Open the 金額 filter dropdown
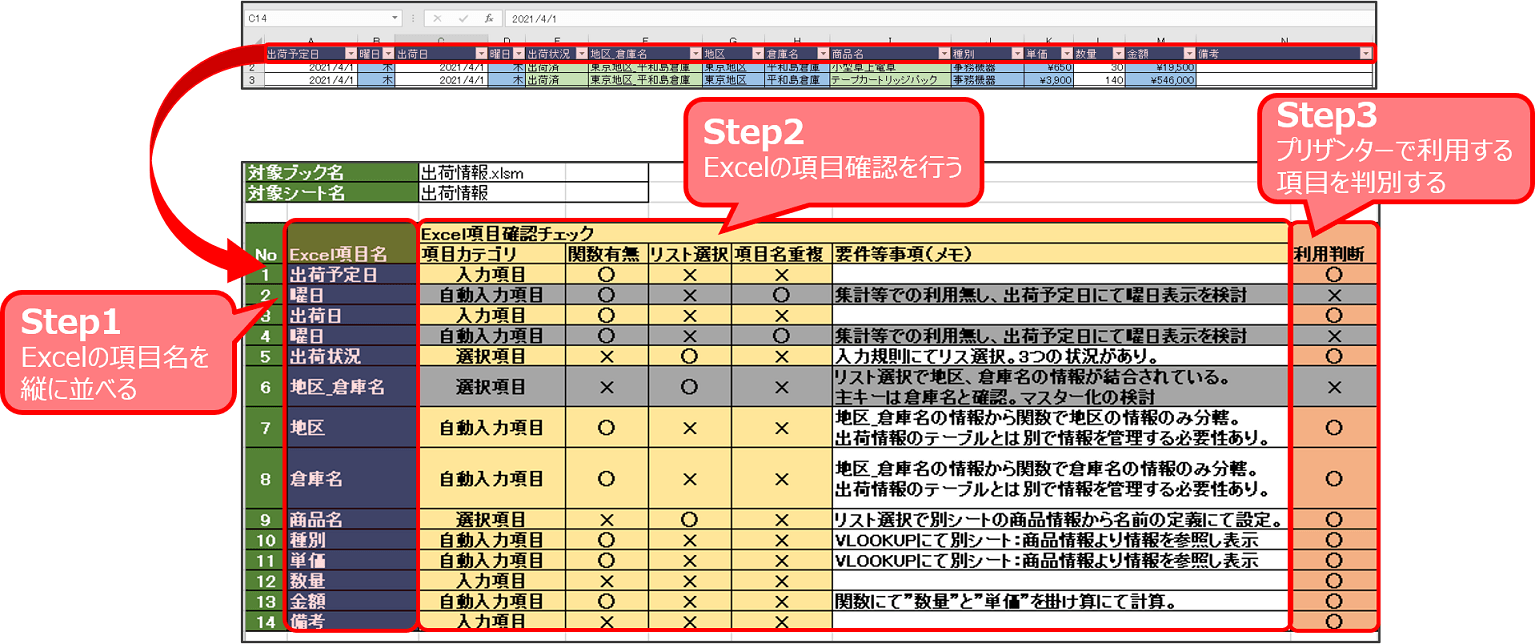 pyautogui.click(x=1189, y=52)
